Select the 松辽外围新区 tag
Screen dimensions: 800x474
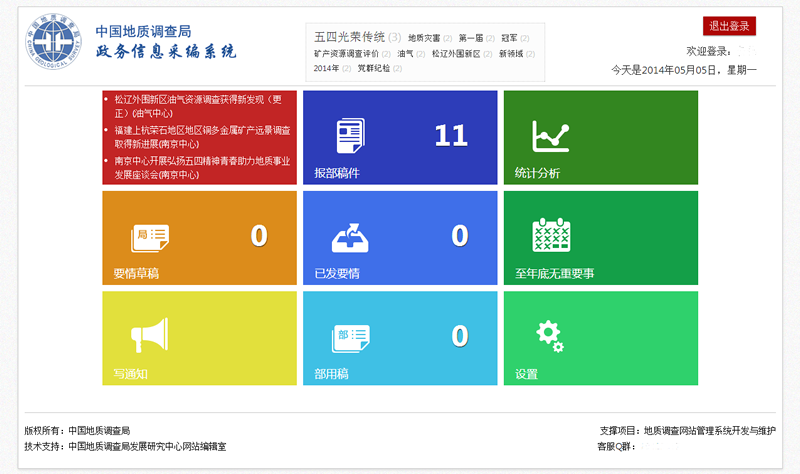pos(456,54)
